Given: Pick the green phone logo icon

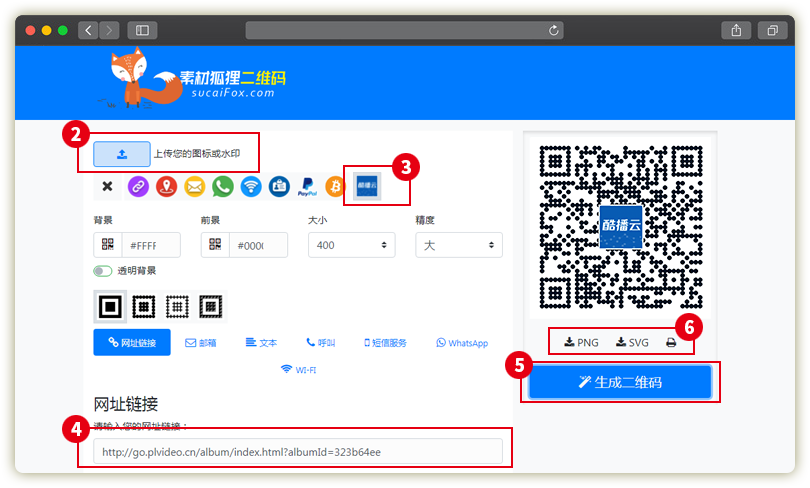Looking at the screenshot, I should [222, 186].
